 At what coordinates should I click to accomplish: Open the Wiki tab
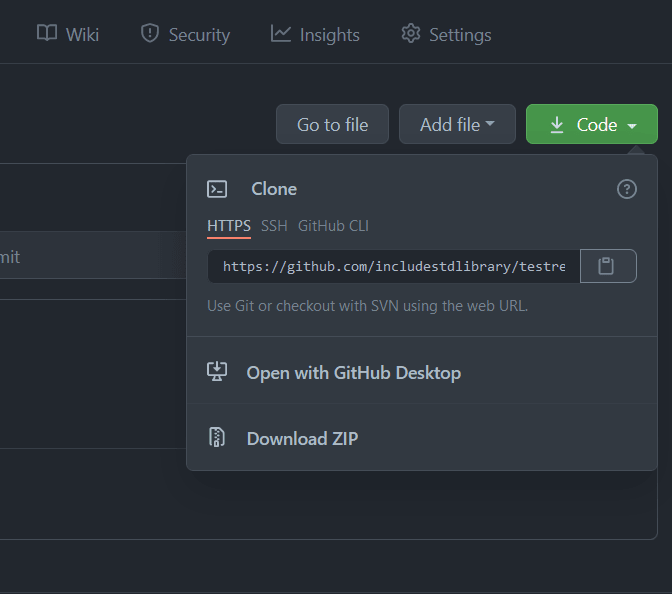pos(68,34)
